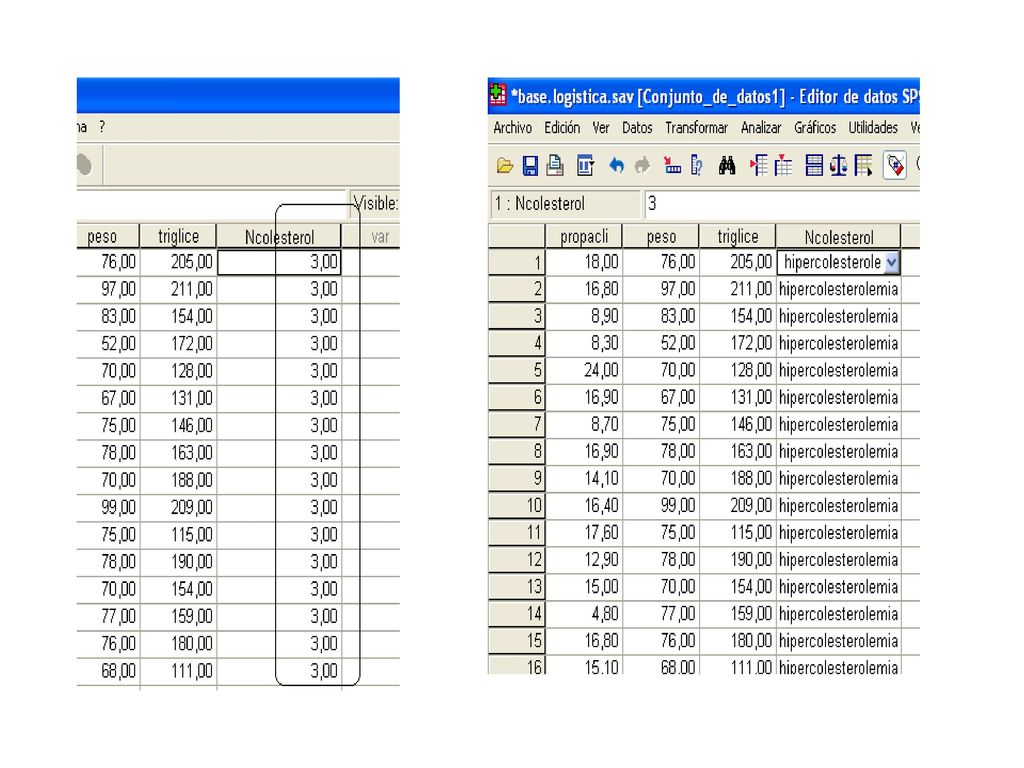Open the Edición menu

tap(562, 128)
